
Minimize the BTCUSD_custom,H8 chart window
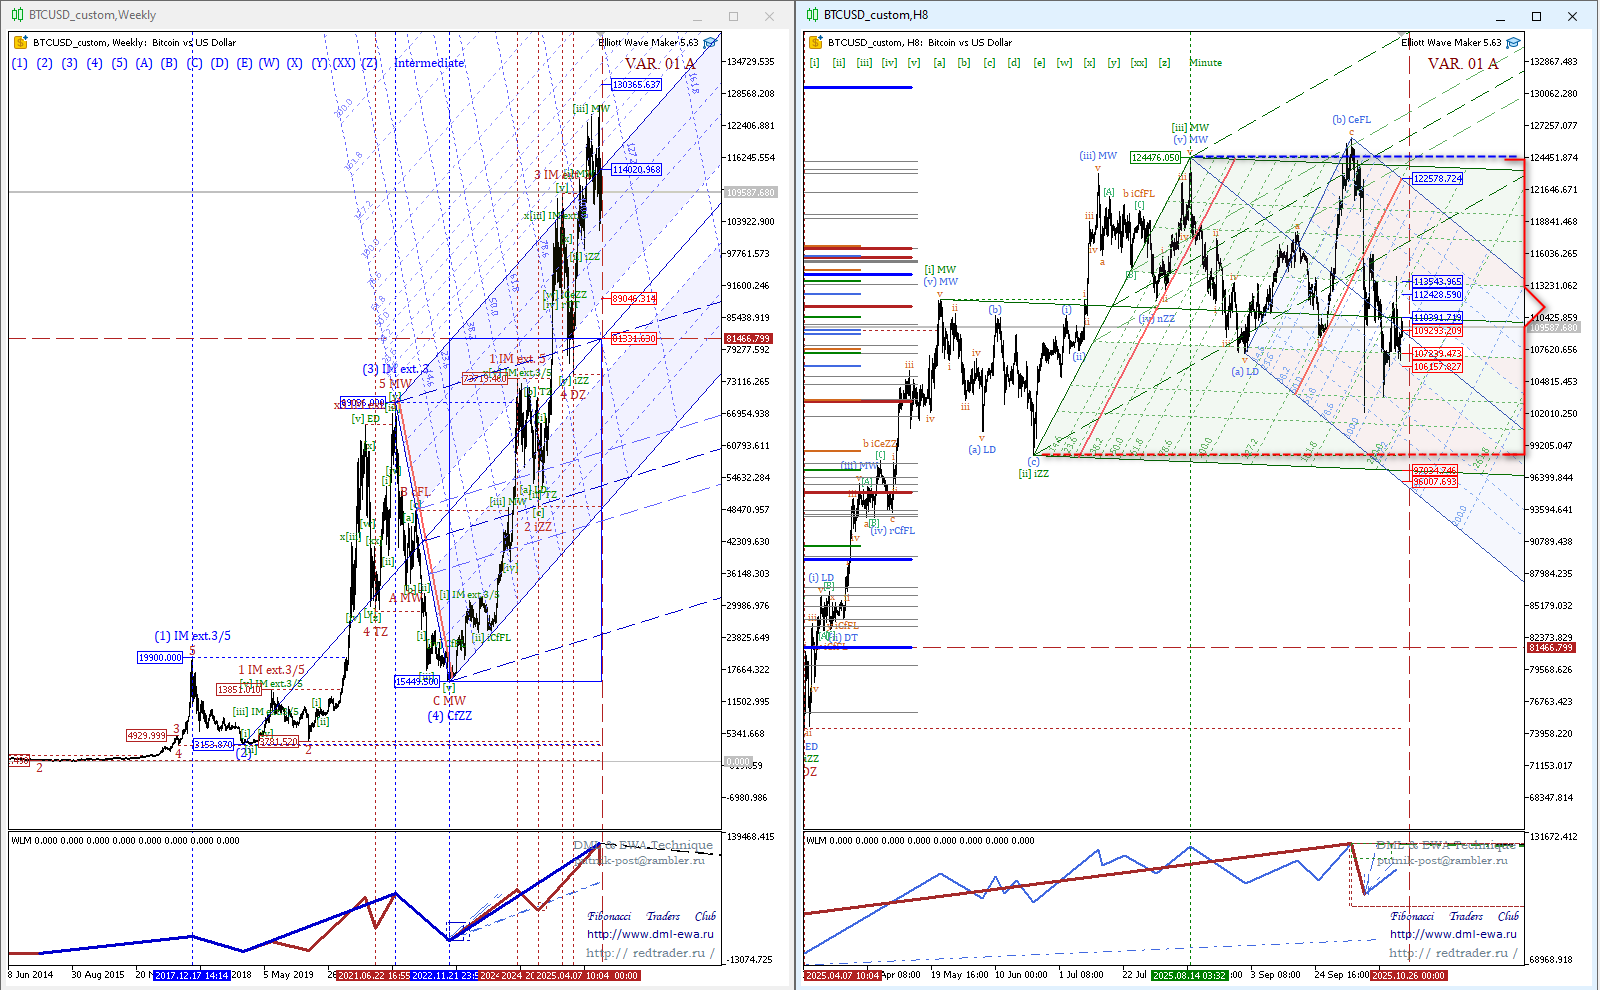coord(1500,16)
